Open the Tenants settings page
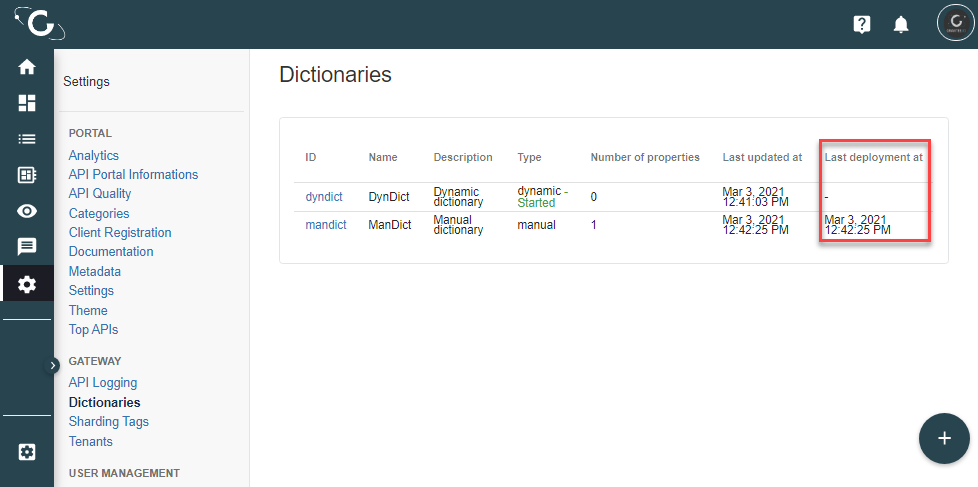Image resolution: width=978 pixels, height=487 pixels. point(90,441)
